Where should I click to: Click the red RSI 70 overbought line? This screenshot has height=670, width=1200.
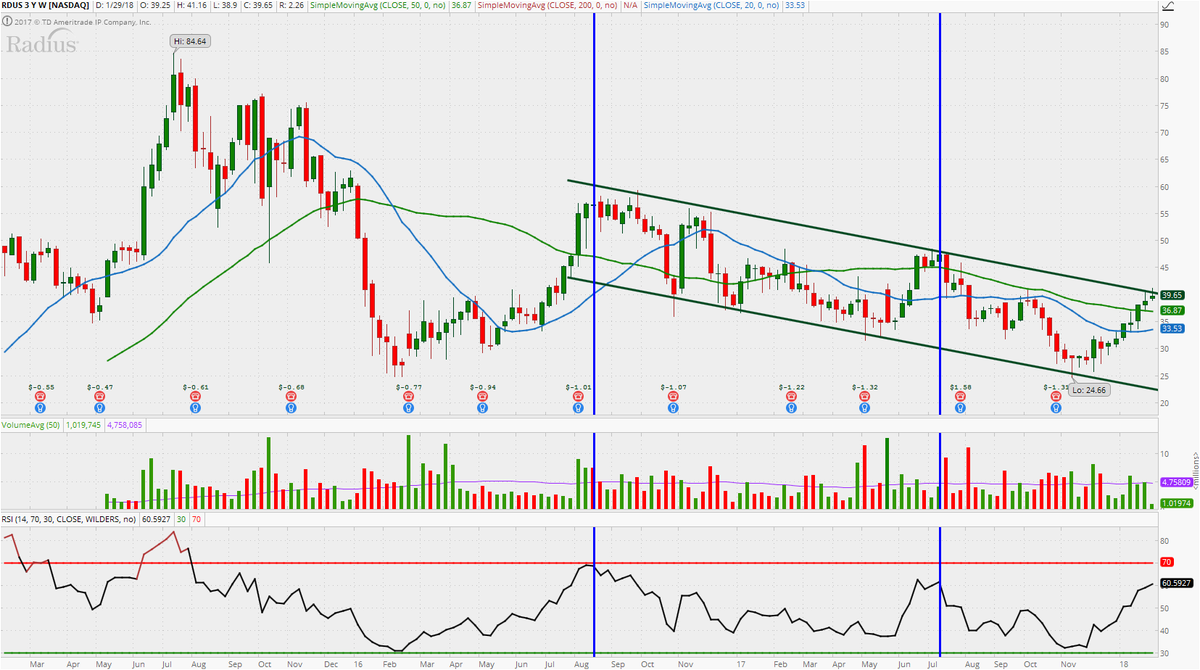coord(580,564)
